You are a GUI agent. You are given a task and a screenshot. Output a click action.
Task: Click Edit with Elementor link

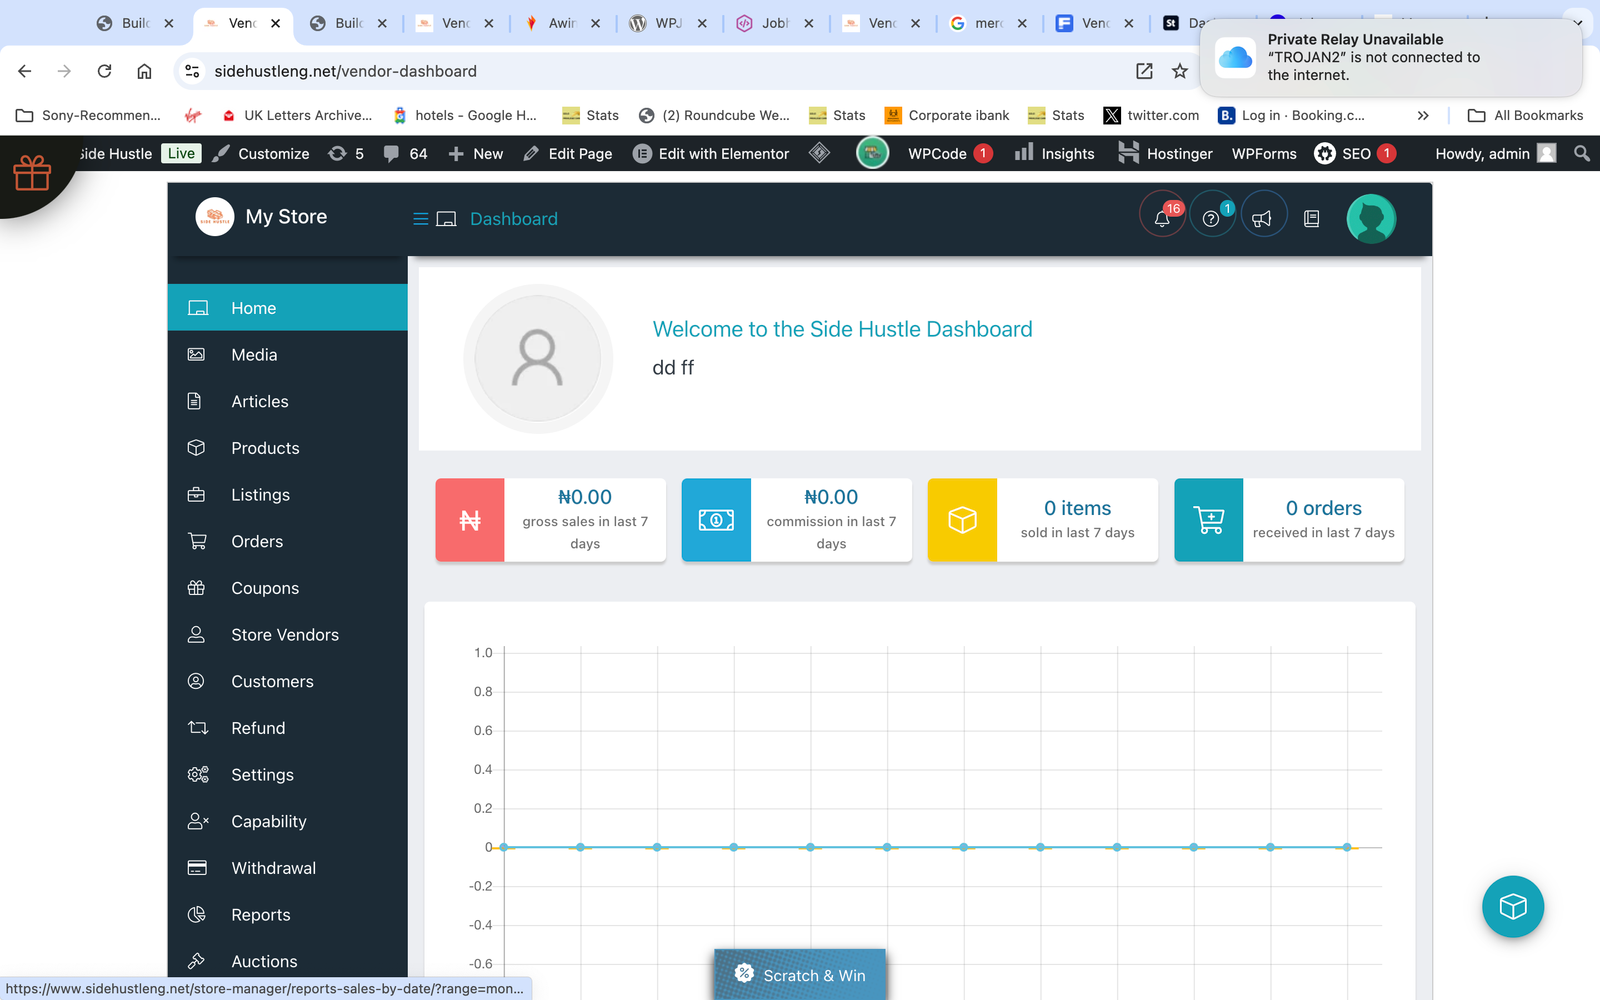click(711, 153)
